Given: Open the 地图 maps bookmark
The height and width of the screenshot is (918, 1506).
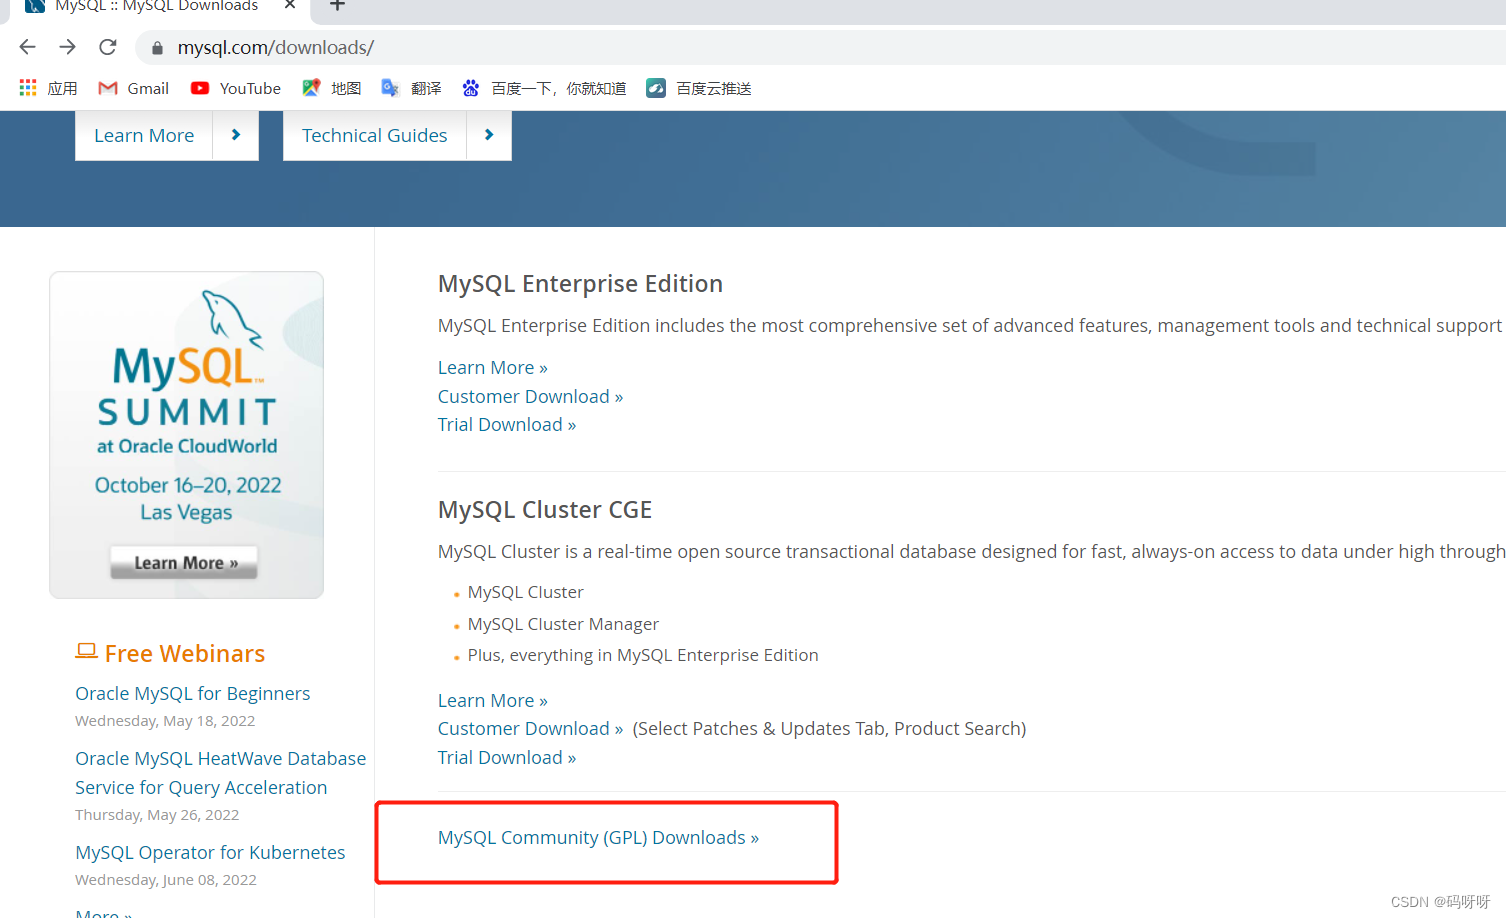Looking at the screenshot, I should click(x=332, y=88).
